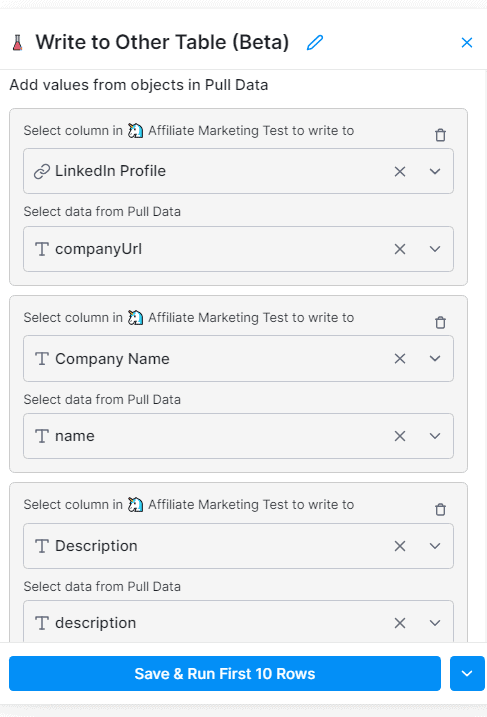Viewport: 487px width, 717px height.
Task: Clear the name data selection
Action: [x=400, y=436]
